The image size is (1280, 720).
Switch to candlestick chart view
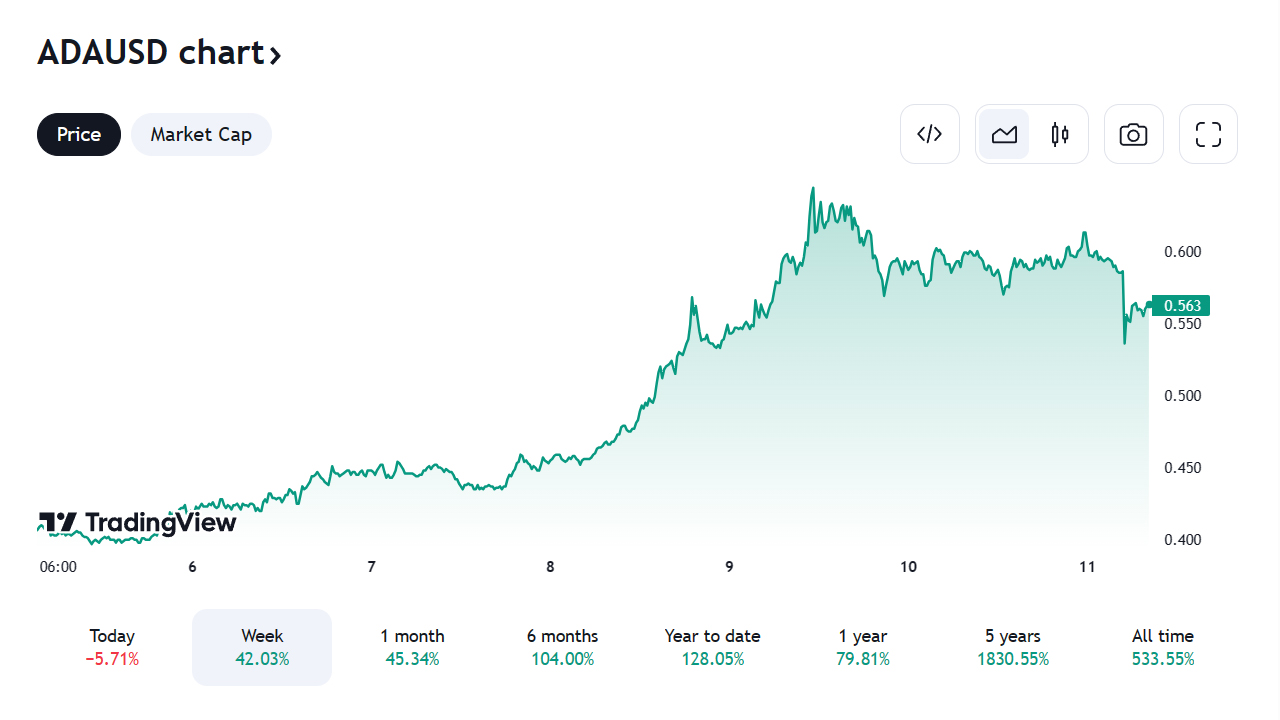click(1060, 134)
